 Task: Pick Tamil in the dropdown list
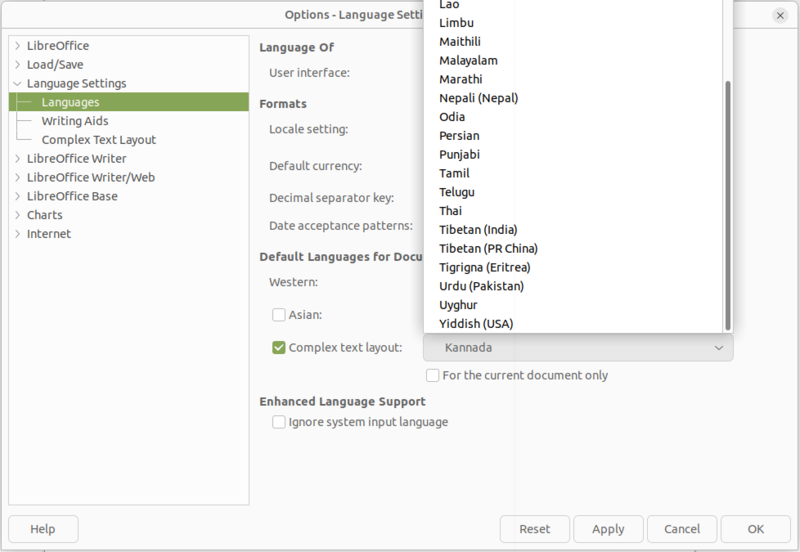[x=573, y=174]
